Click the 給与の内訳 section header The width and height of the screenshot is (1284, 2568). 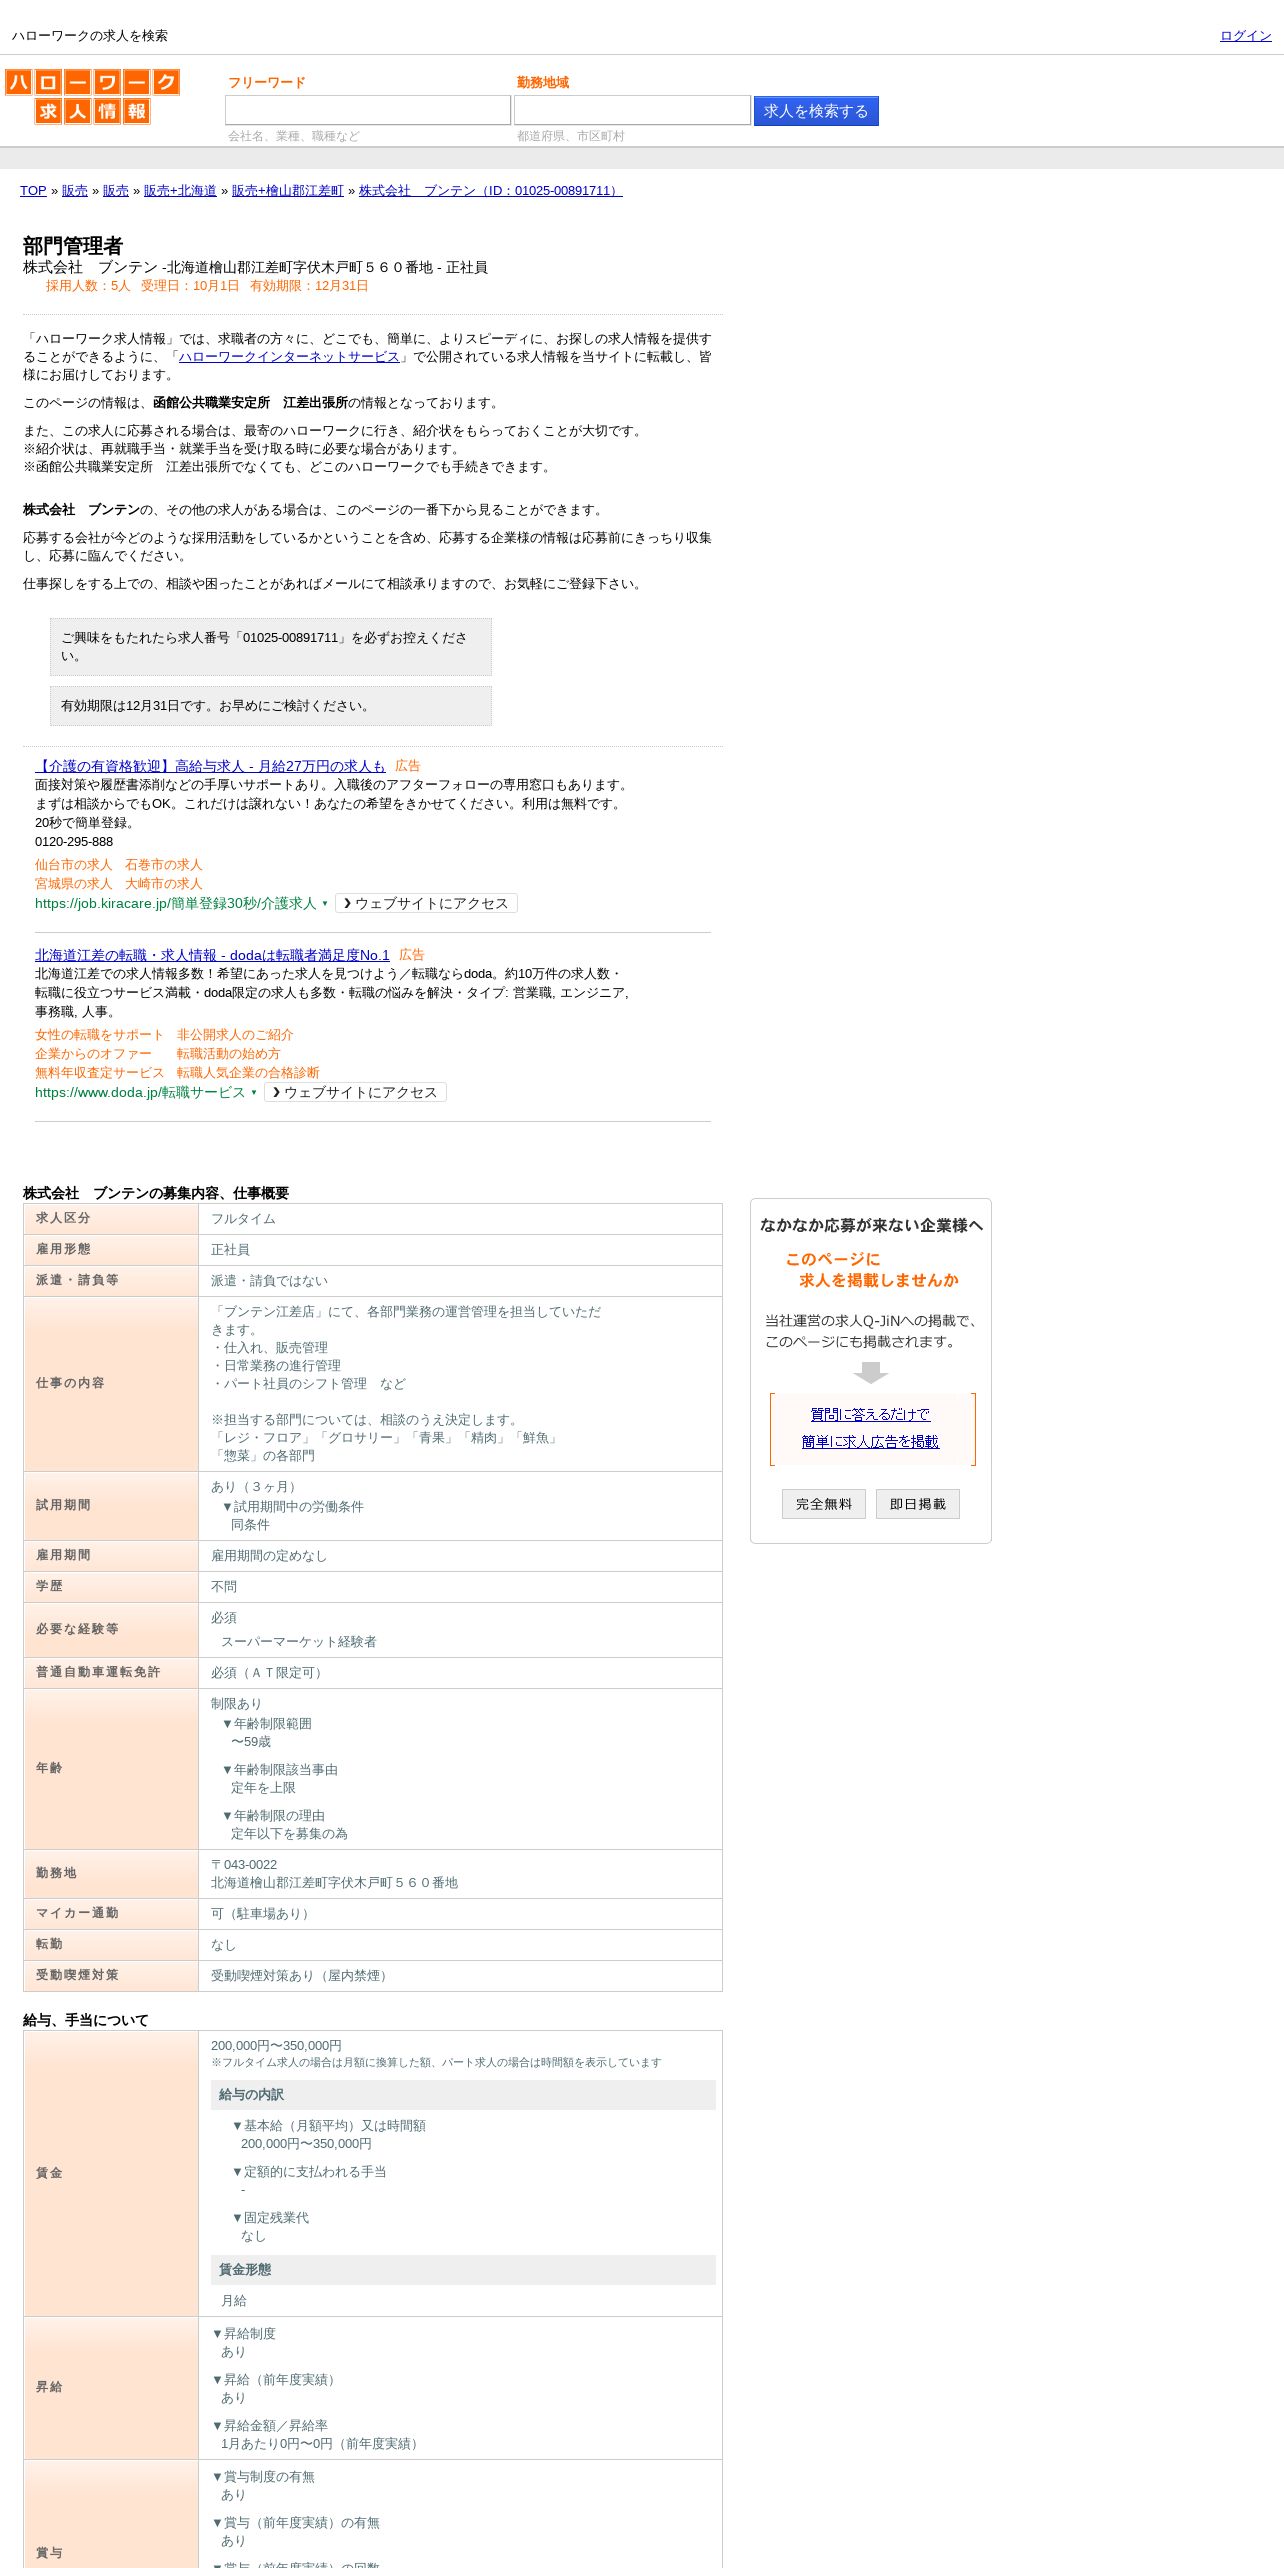coord(463,2095)
